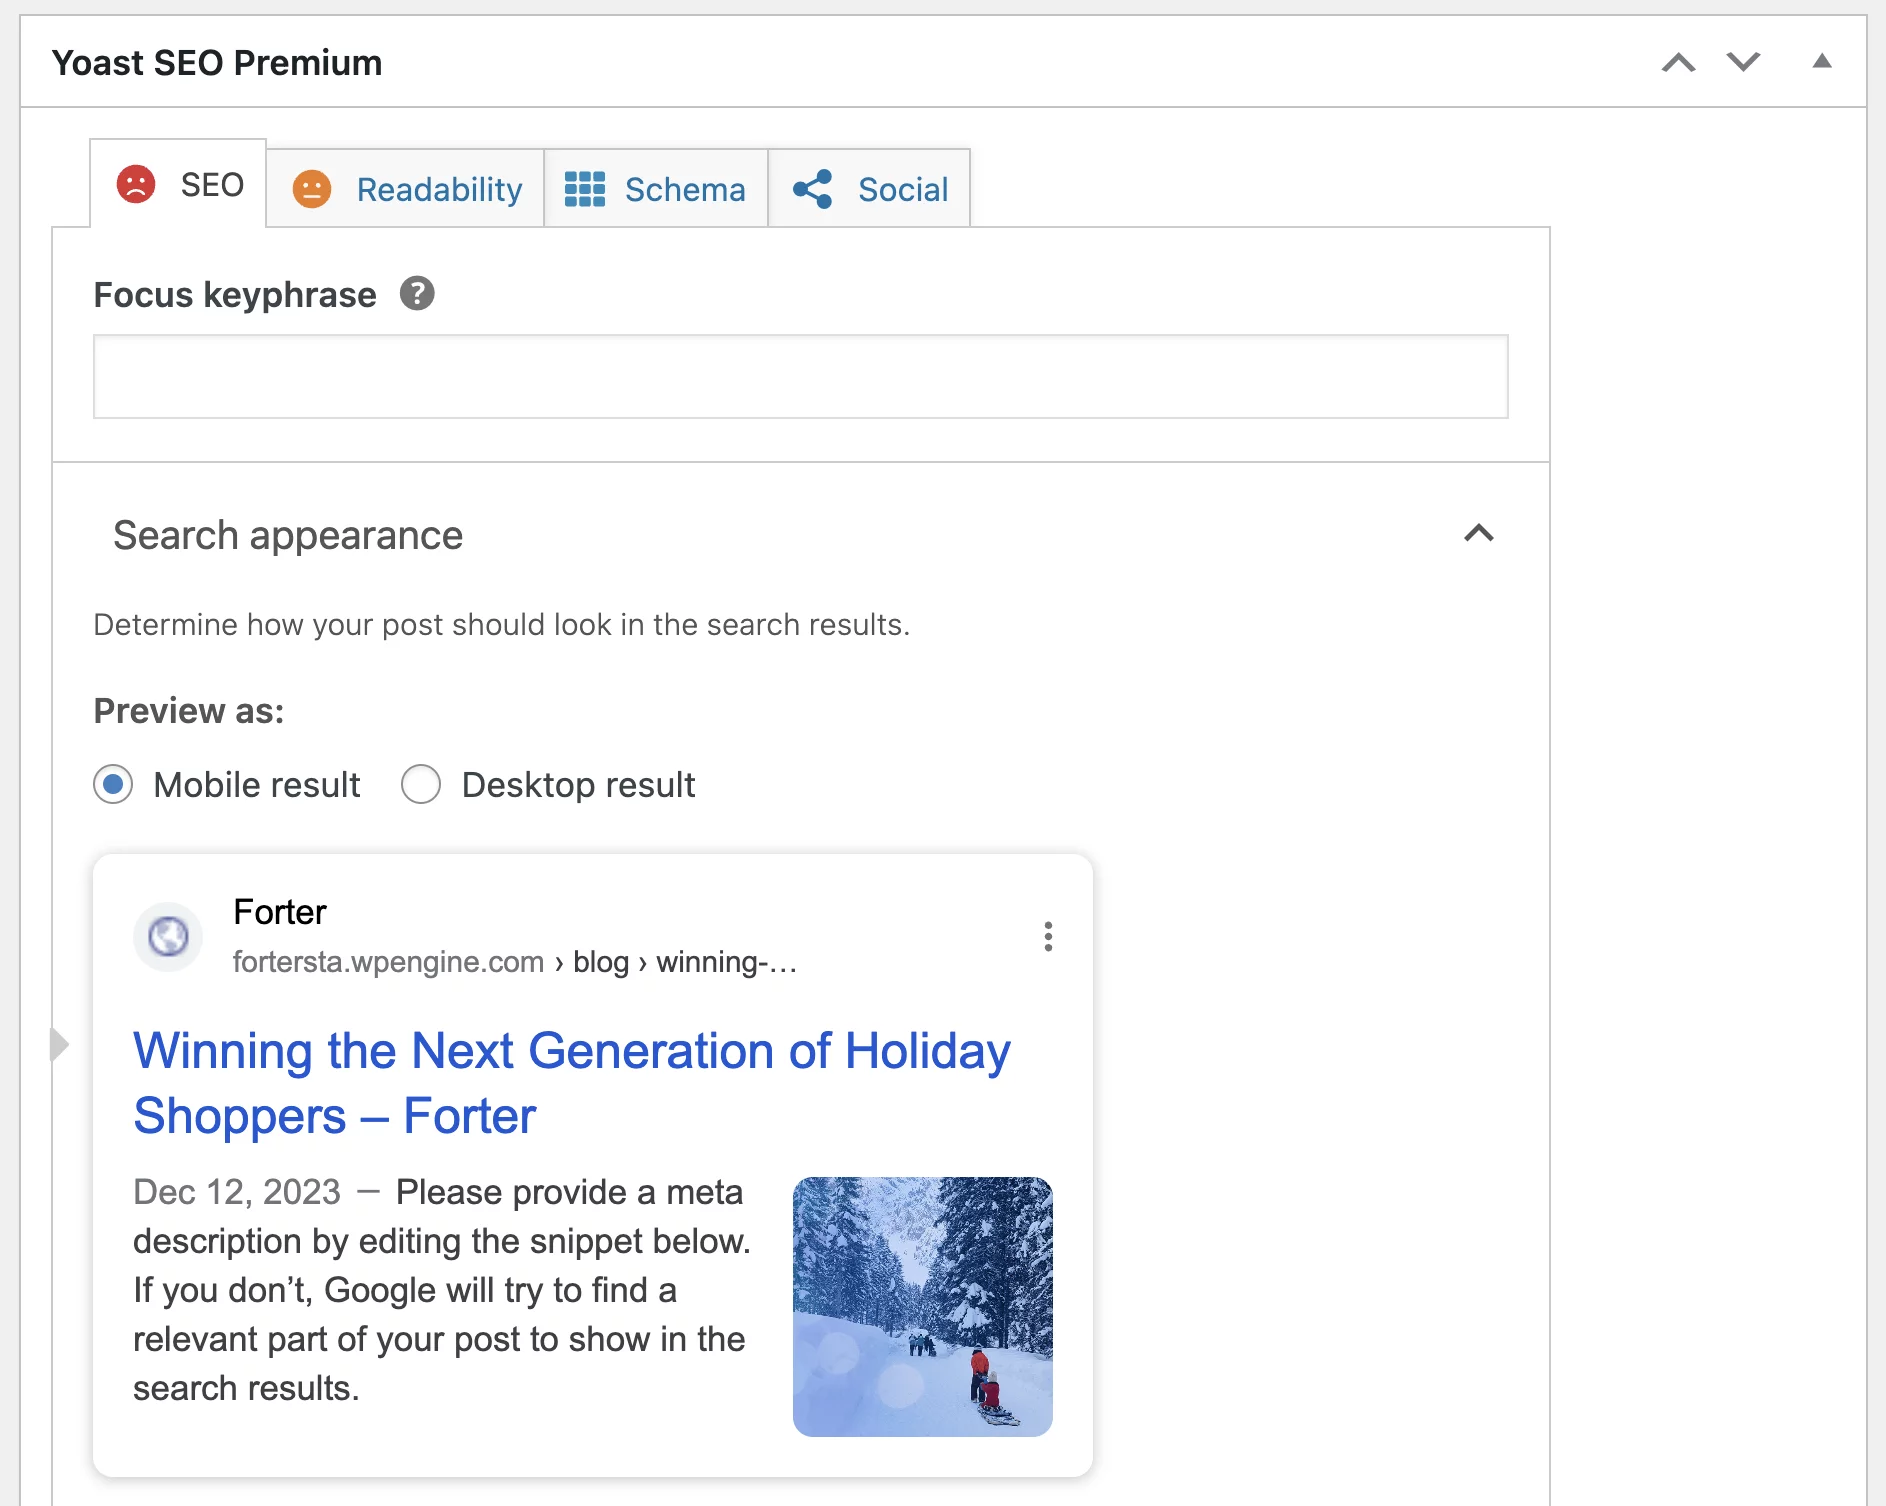Viewport: 1886px width, 1506px height.
Task: Click the Search appearance heading
Action: coord(288,536)
